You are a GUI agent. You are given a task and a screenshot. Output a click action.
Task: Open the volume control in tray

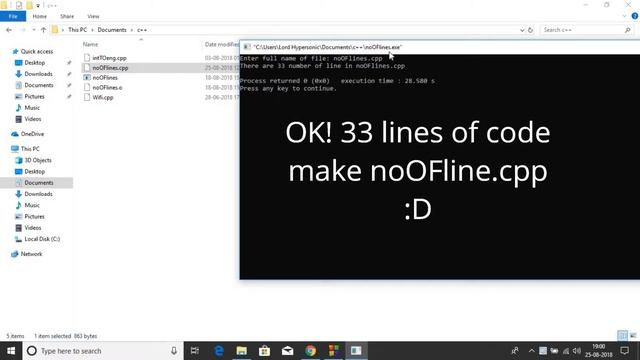click(x=577, y=351)
